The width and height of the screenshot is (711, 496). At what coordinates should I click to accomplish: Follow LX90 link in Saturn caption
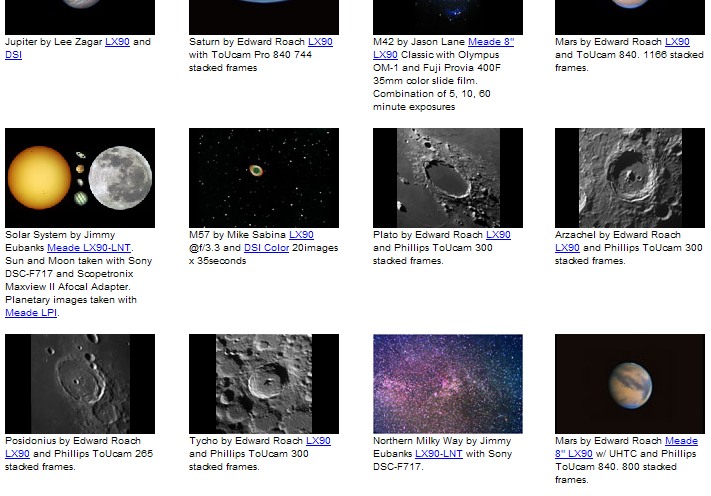click(320, 42)
